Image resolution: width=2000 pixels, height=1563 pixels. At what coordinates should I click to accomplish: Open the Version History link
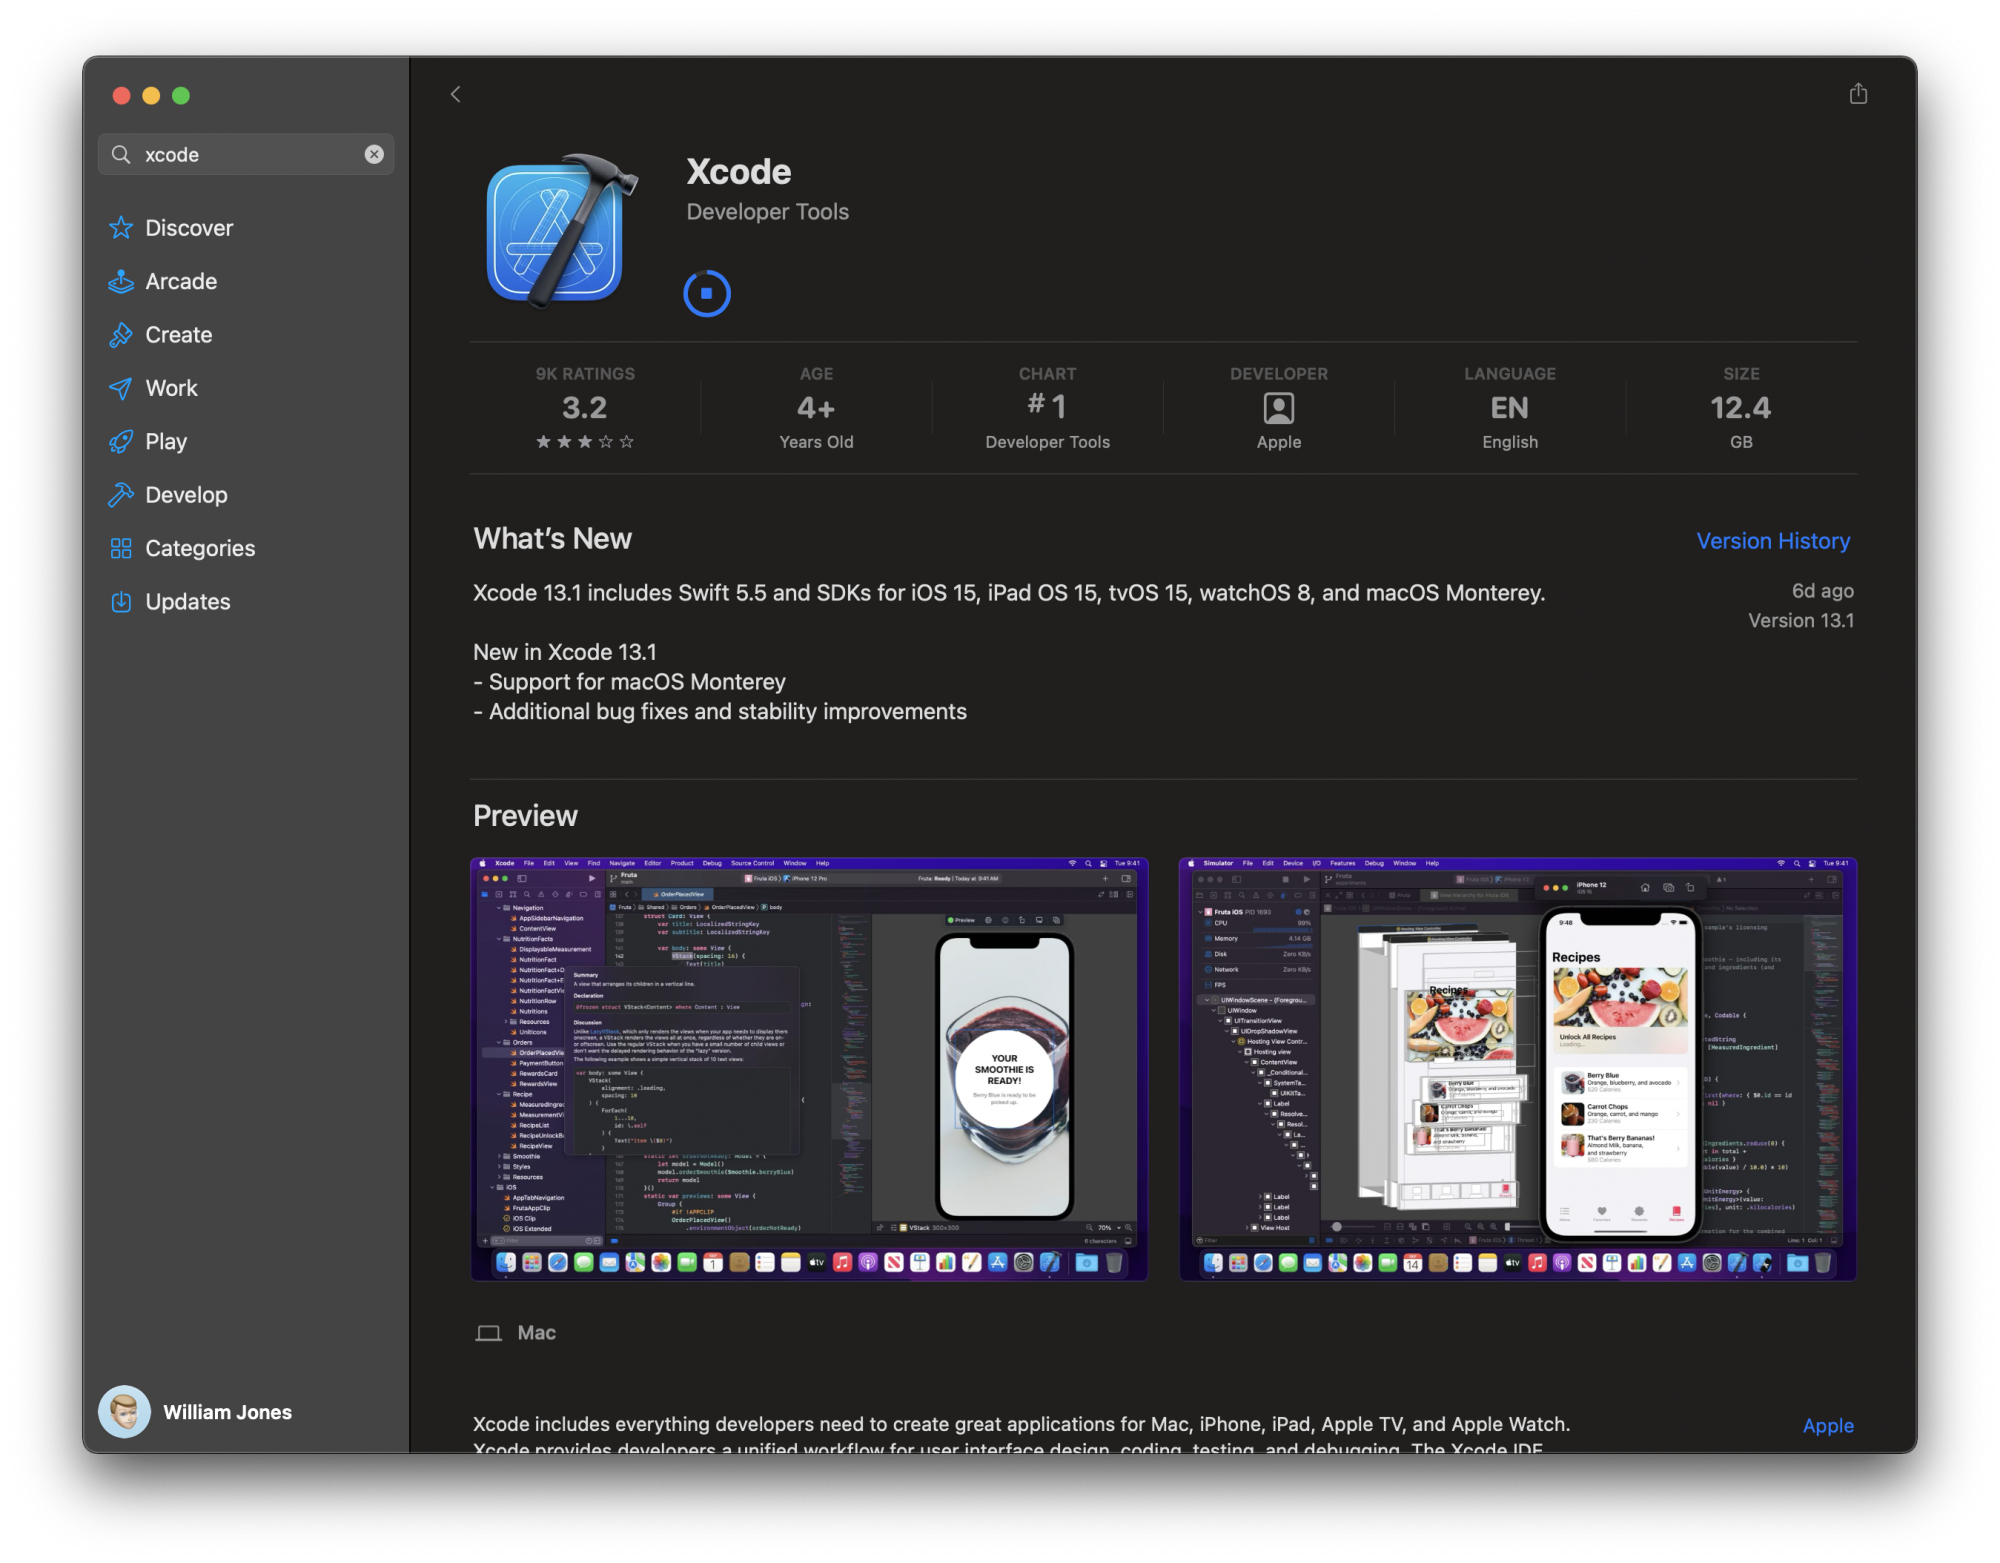[x=1772, y=541]
